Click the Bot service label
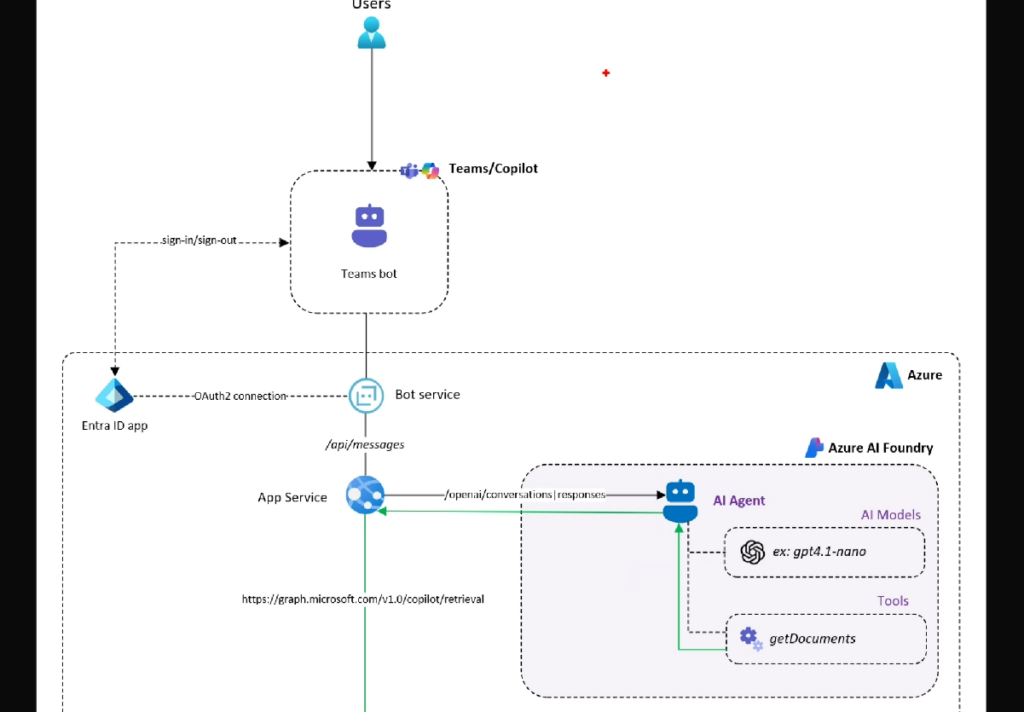The width and height of the screenshot is (1024, 712). point(427,395)
